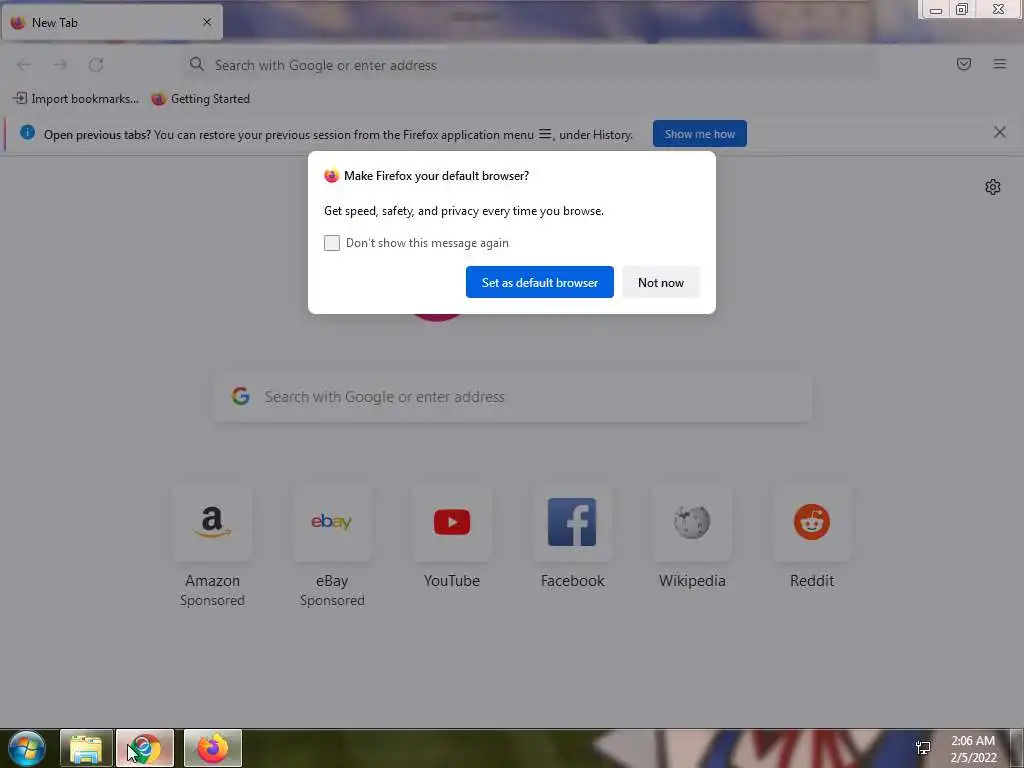Focus the address bar search field
Screen dimensions: 1024x768
[529, 65]
